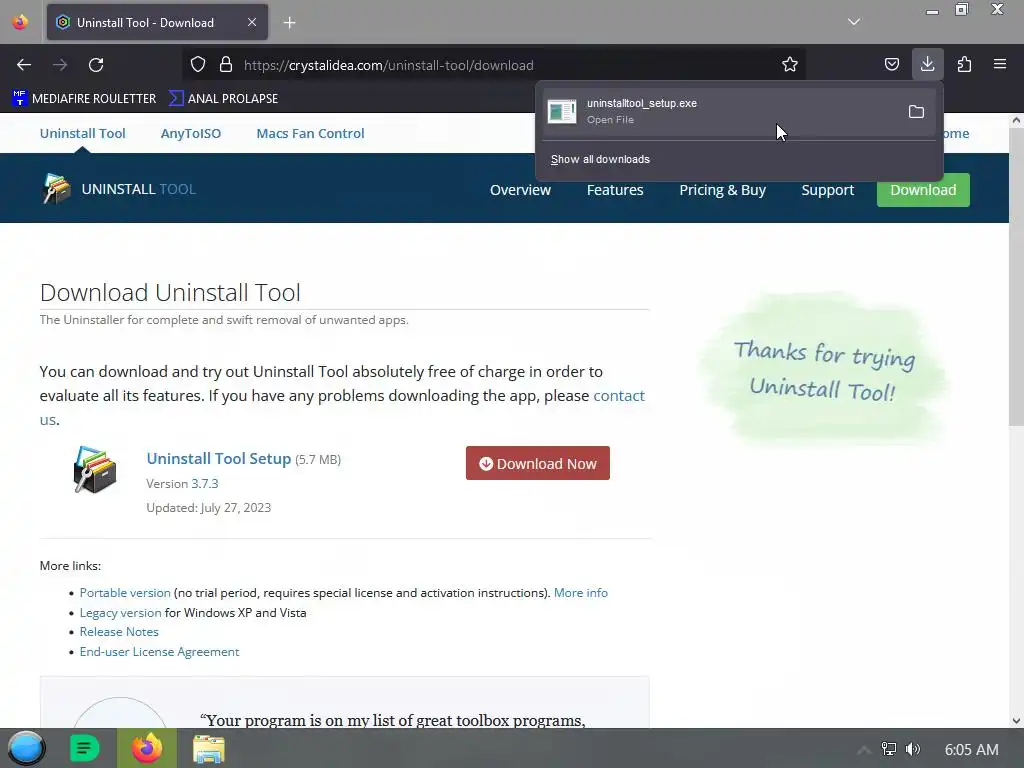Click Show all downloads

600,159
